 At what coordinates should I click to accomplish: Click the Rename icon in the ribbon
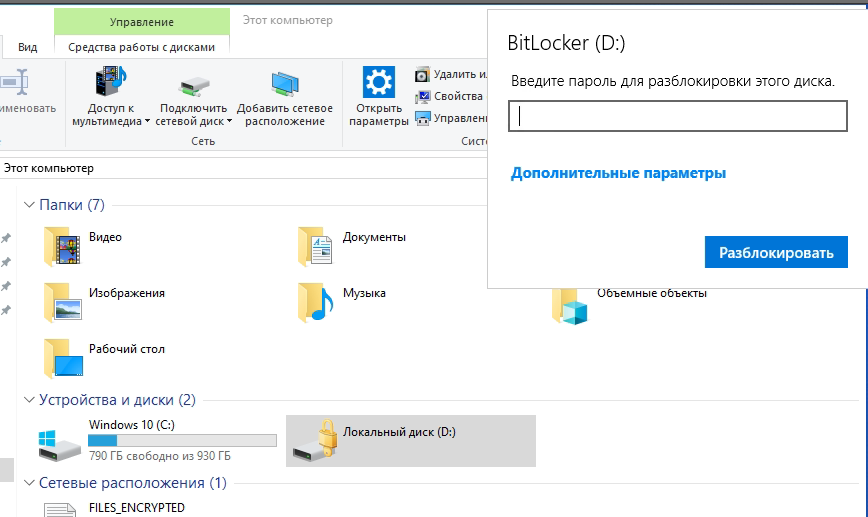click(x=13, y=82)
